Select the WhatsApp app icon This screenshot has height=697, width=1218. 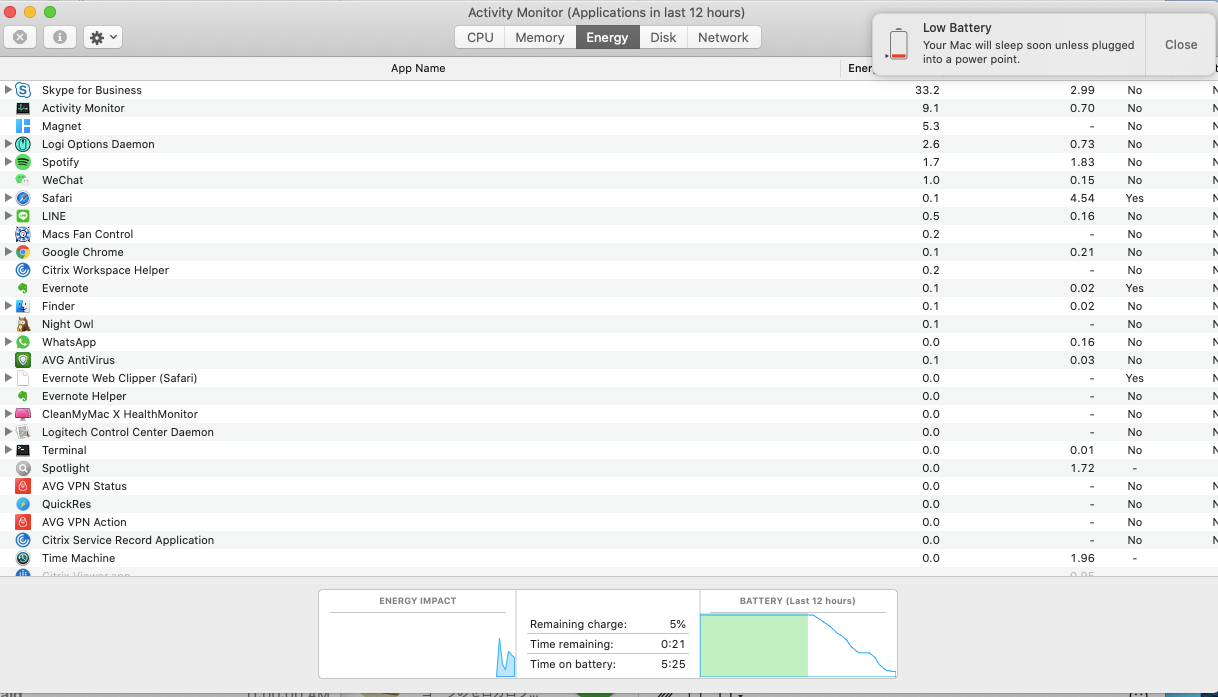pos(23,342)
